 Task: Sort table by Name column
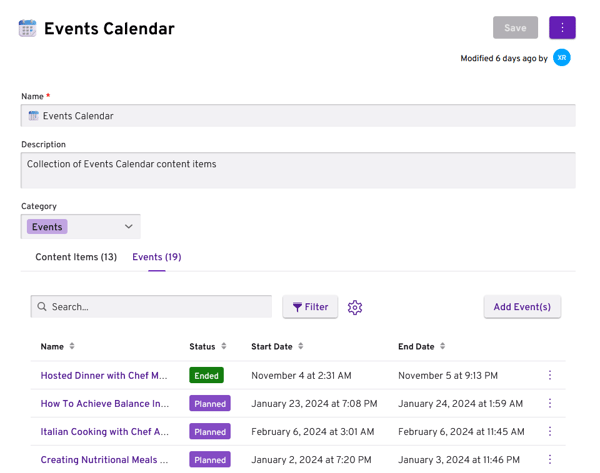click(x=72, y=347)
